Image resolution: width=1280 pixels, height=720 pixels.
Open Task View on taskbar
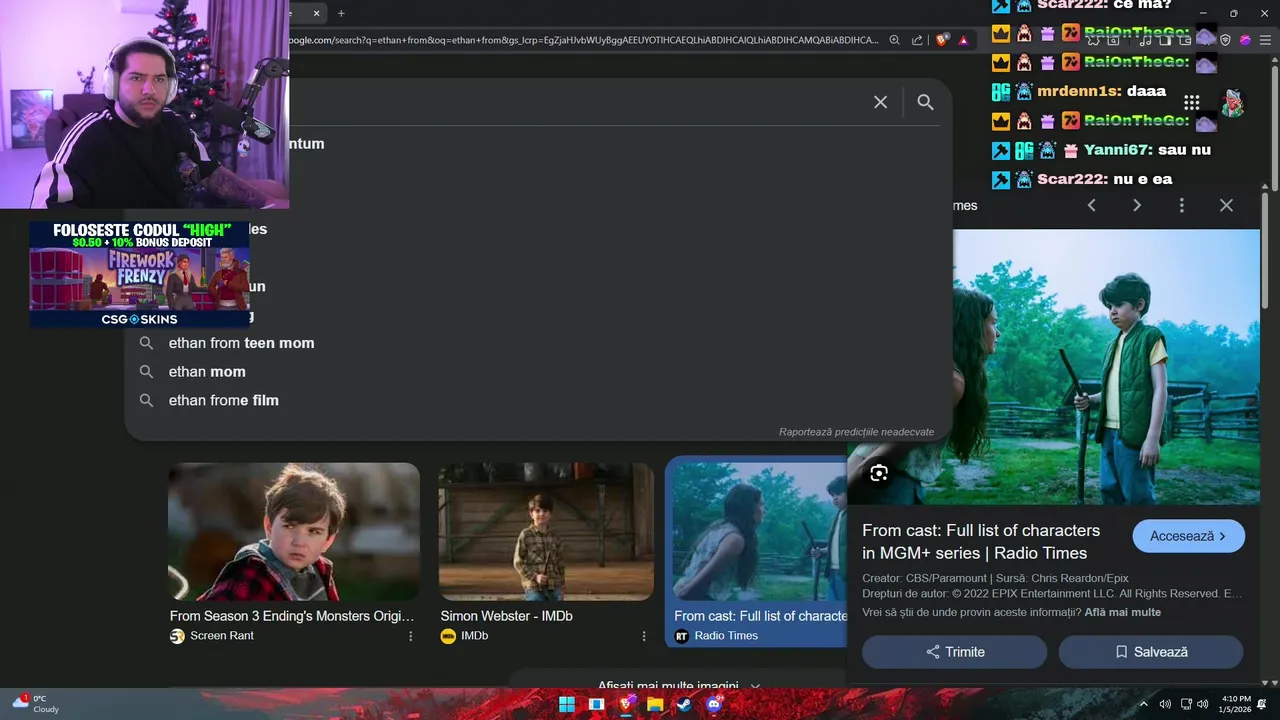(x=597, y=704)
